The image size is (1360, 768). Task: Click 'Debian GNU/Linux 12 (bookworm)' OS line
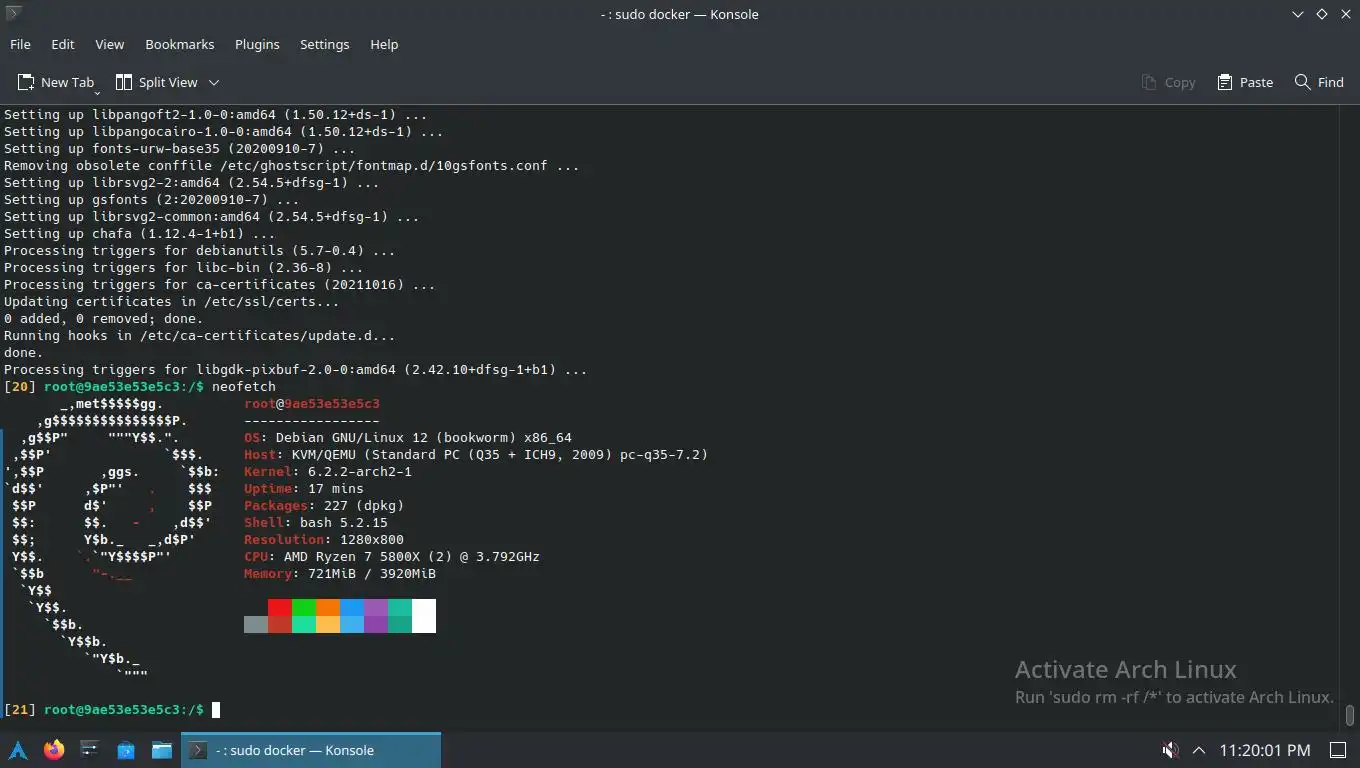[x=408, y=438]
